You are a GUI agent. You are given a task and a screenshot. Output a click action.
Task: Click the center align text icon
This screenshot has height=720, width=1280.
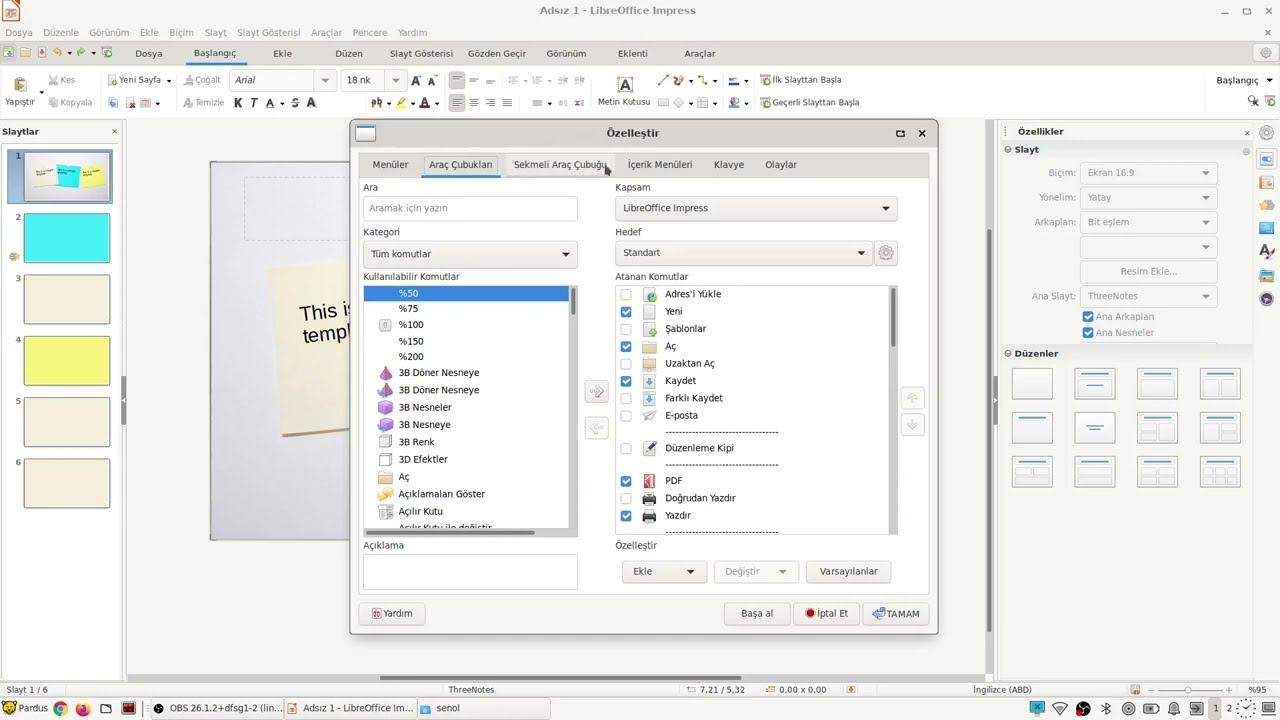pos(474,103)
